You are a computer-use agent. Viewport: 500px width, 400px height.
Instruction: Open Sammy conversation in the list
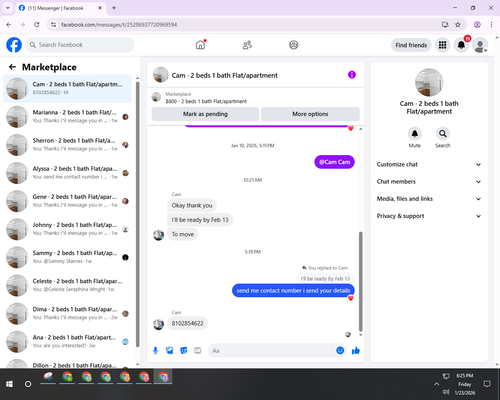(67, 257)
